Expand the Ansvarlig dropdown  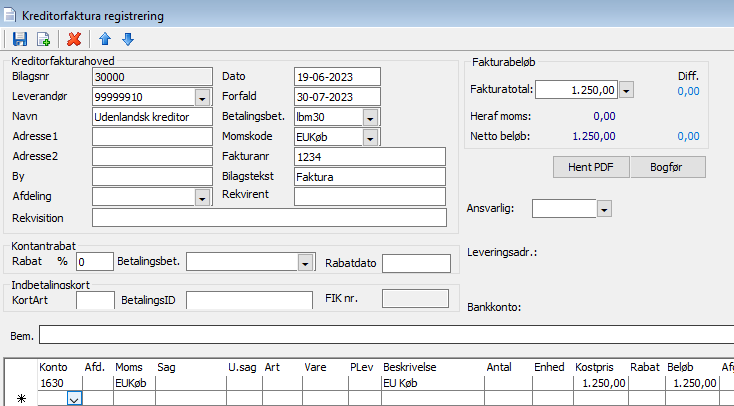point(604,209)
